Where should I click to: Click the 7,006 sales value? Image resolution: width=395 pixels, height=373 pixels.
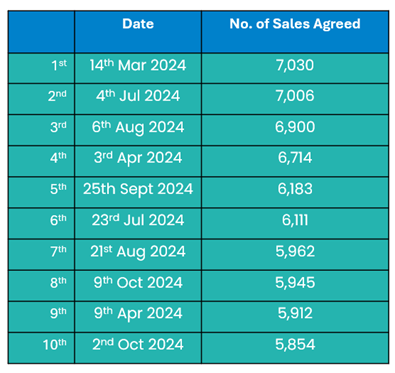point(295,96)
